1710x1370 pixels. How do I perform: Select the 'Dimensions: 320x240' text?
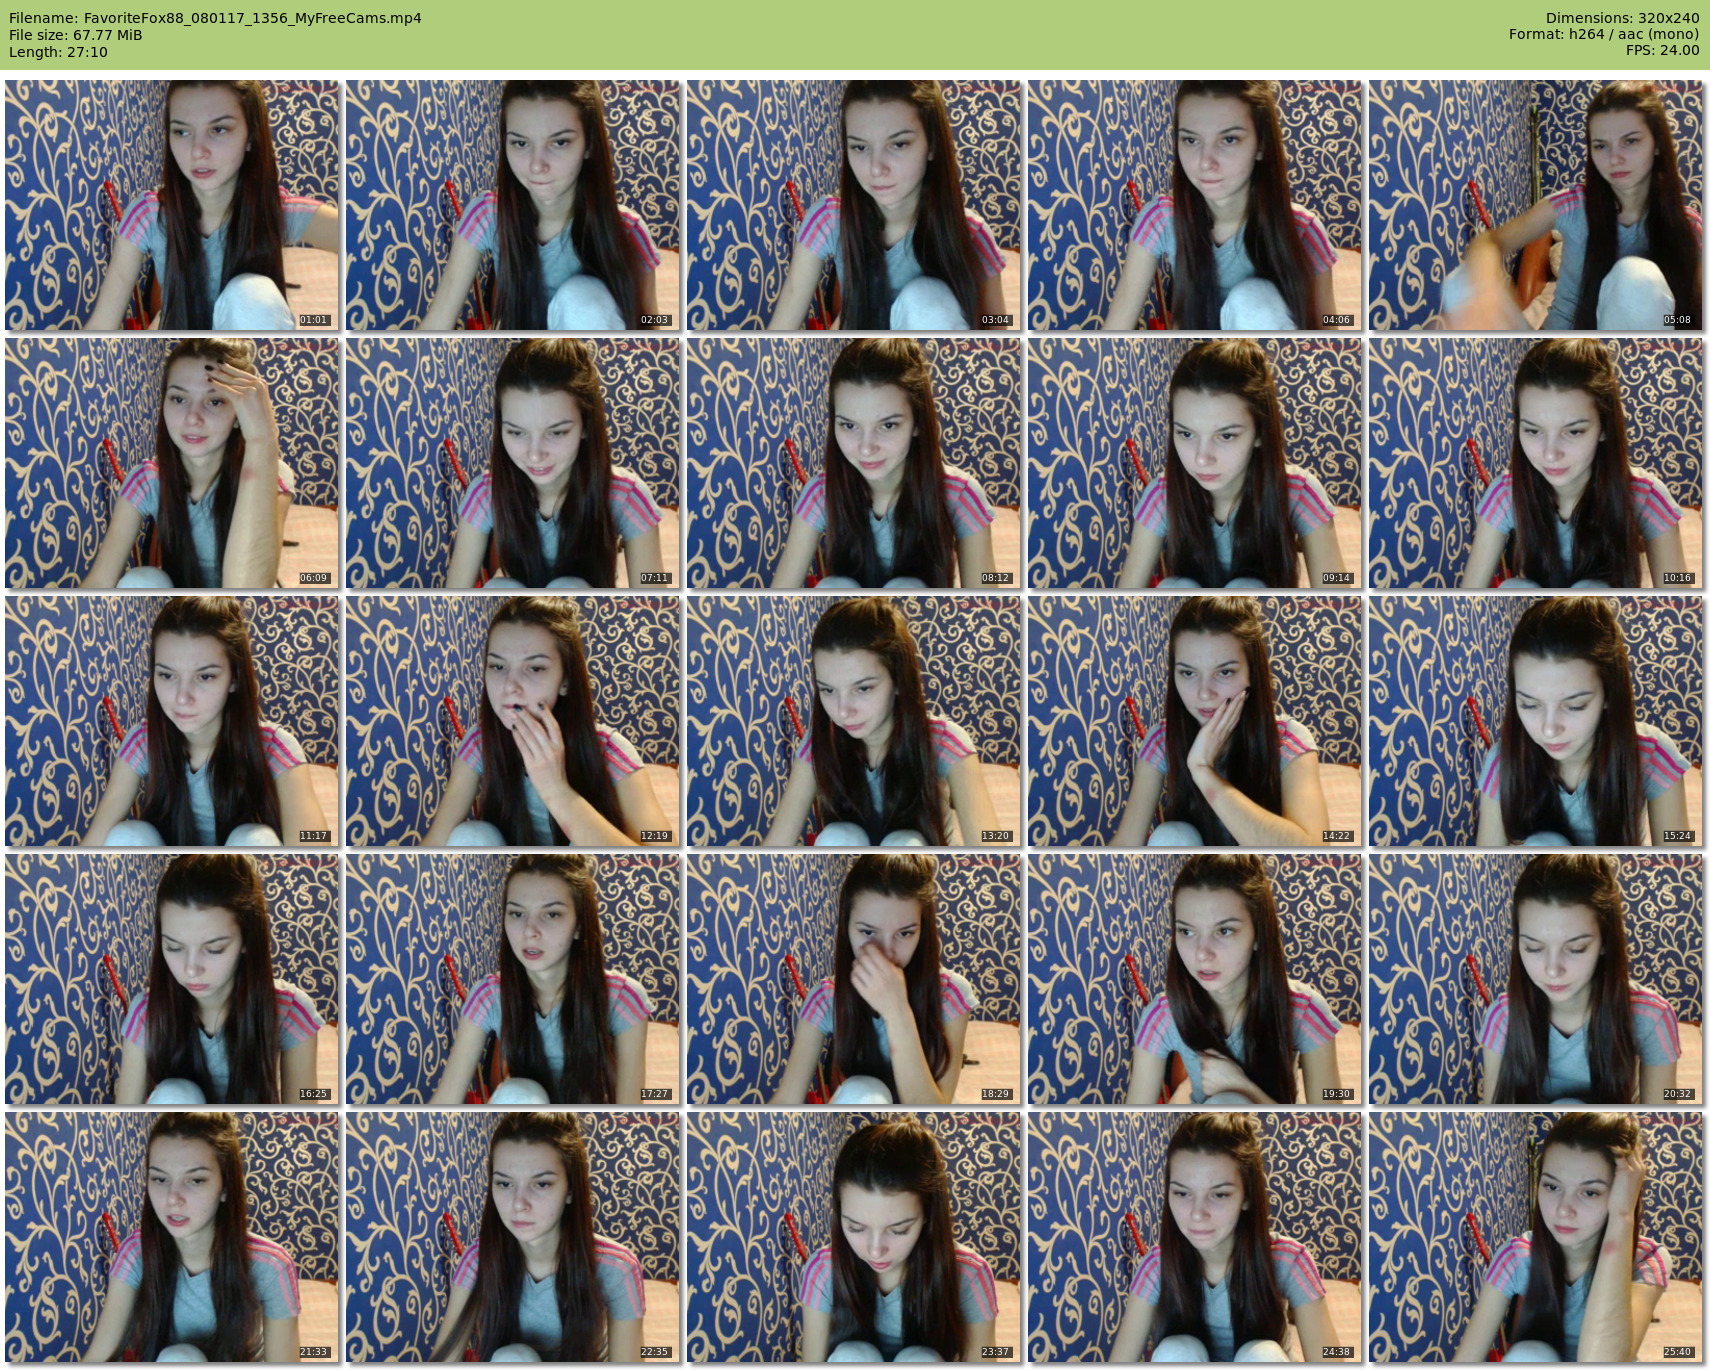pos(1622,18)
